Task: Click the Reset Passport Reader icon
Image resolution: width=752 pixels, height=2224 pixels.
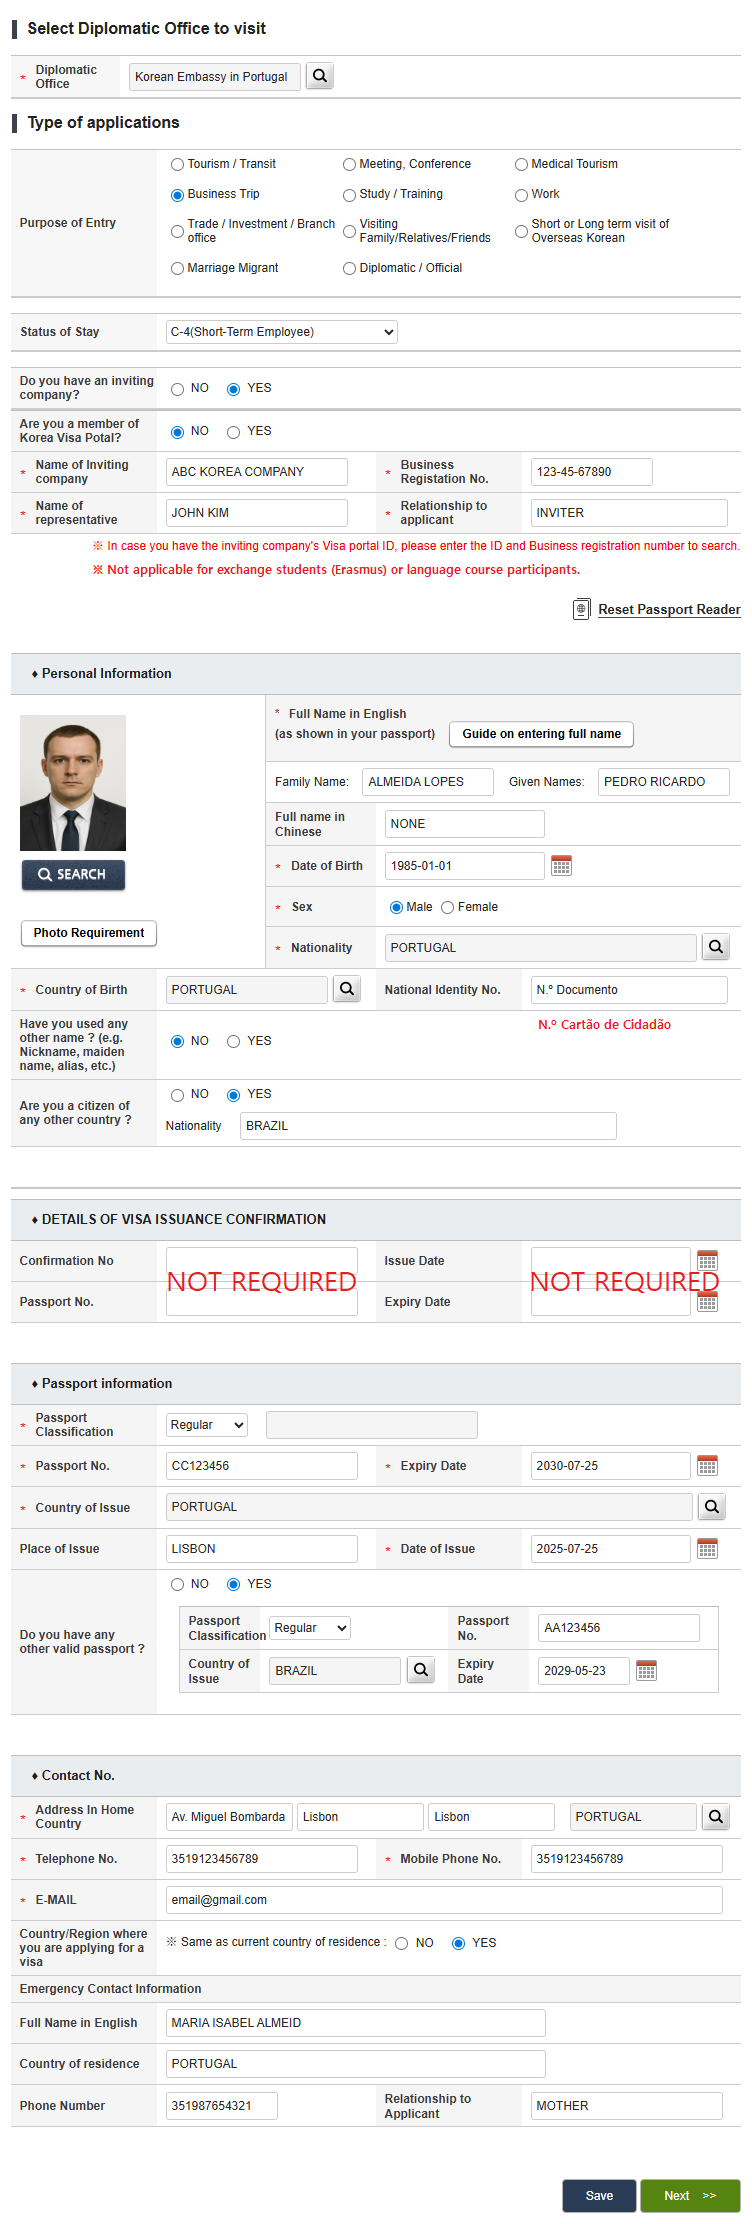Action: [x=581, y=609]
